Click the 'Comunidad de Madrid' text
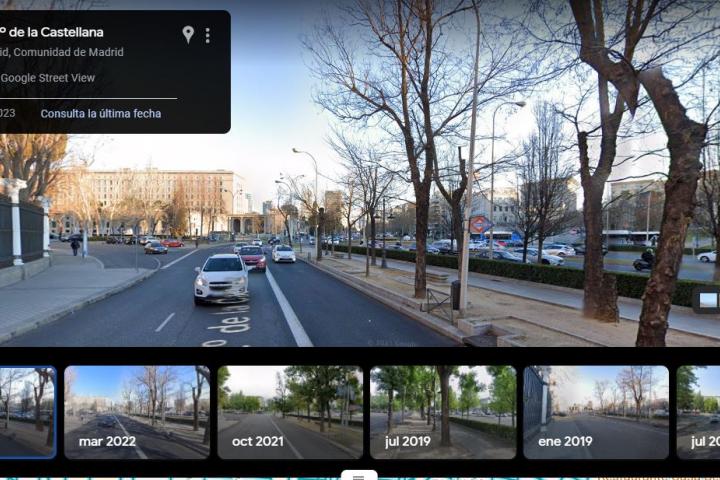Screen dimensions: 720x480 pos(68,52)
